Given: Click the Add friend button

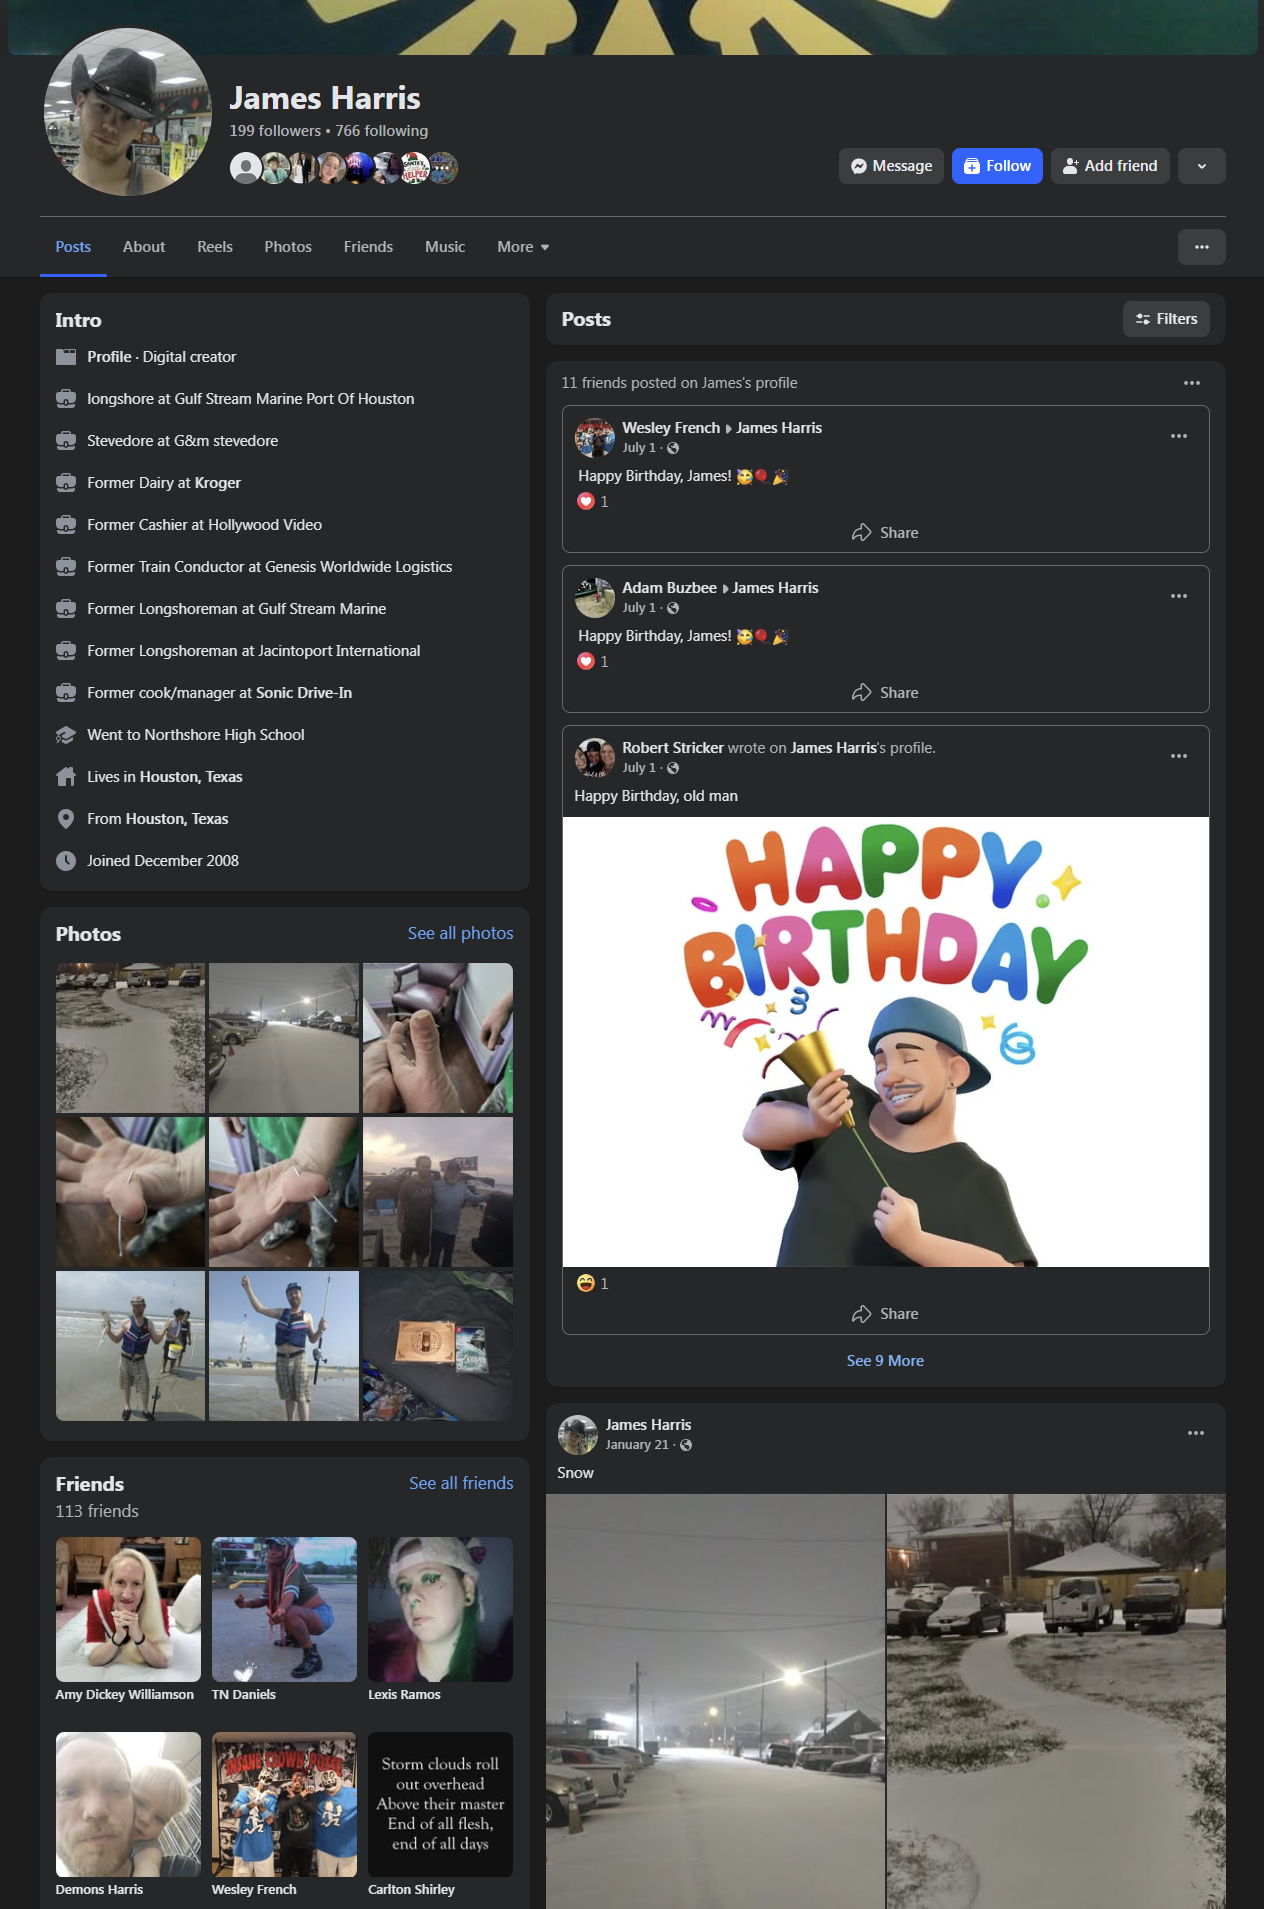Looking at the screenshot, I should click(x=1109, y=166).
